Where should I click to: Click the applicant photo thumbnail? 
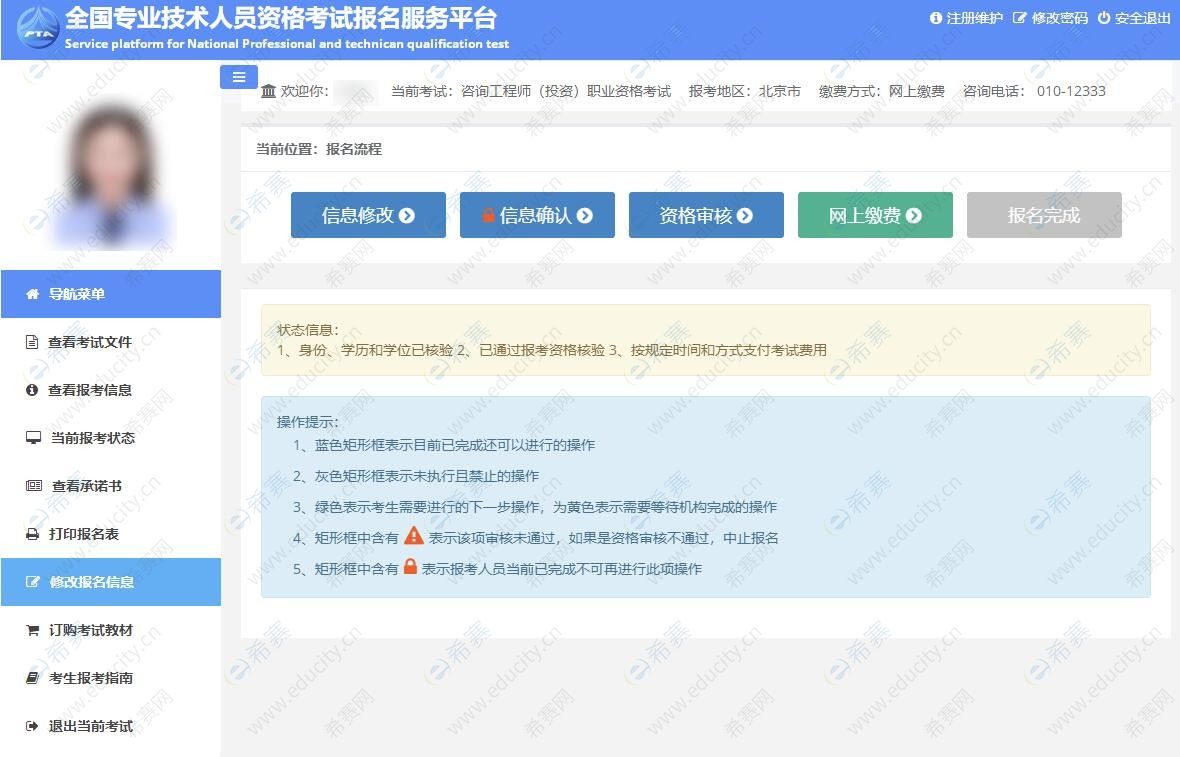(110, 163)
